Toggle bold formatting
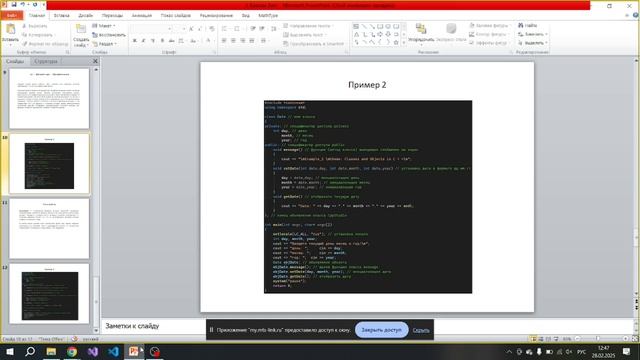Screen dimensions: 640x360 click(x=135, y=40)
